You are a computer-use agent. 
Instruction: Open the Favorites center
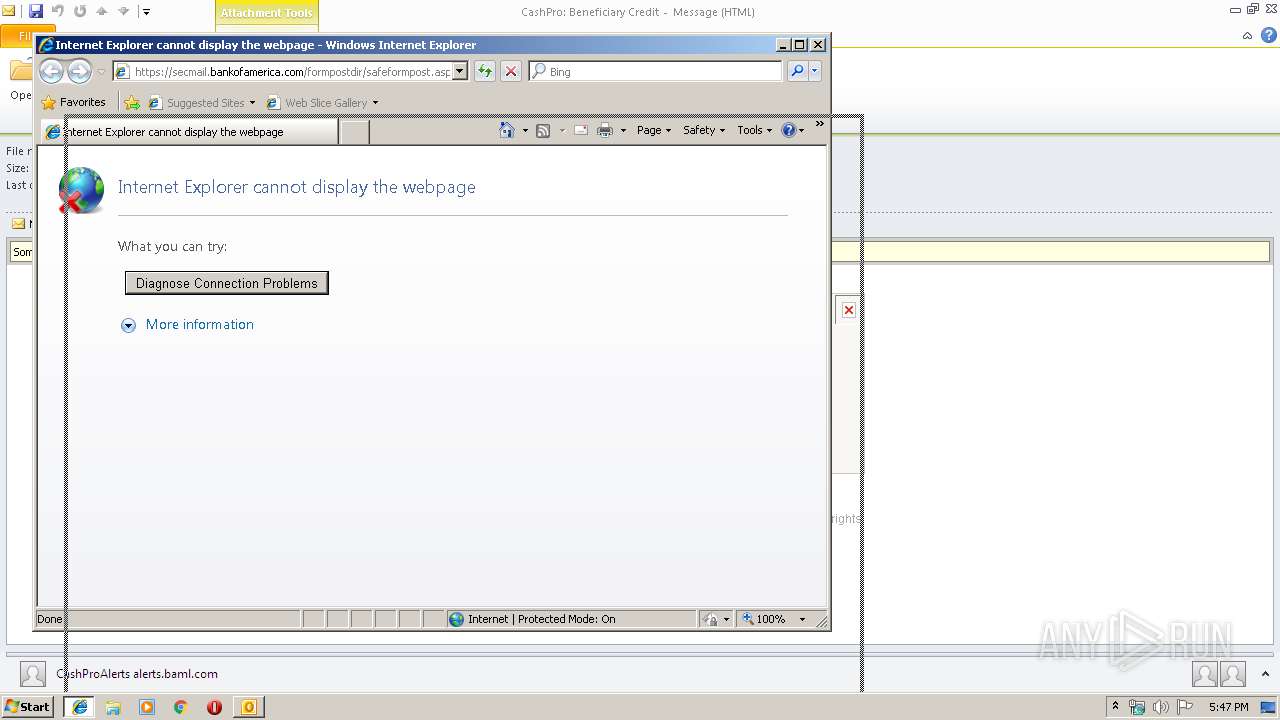click(x=73, y=102)
